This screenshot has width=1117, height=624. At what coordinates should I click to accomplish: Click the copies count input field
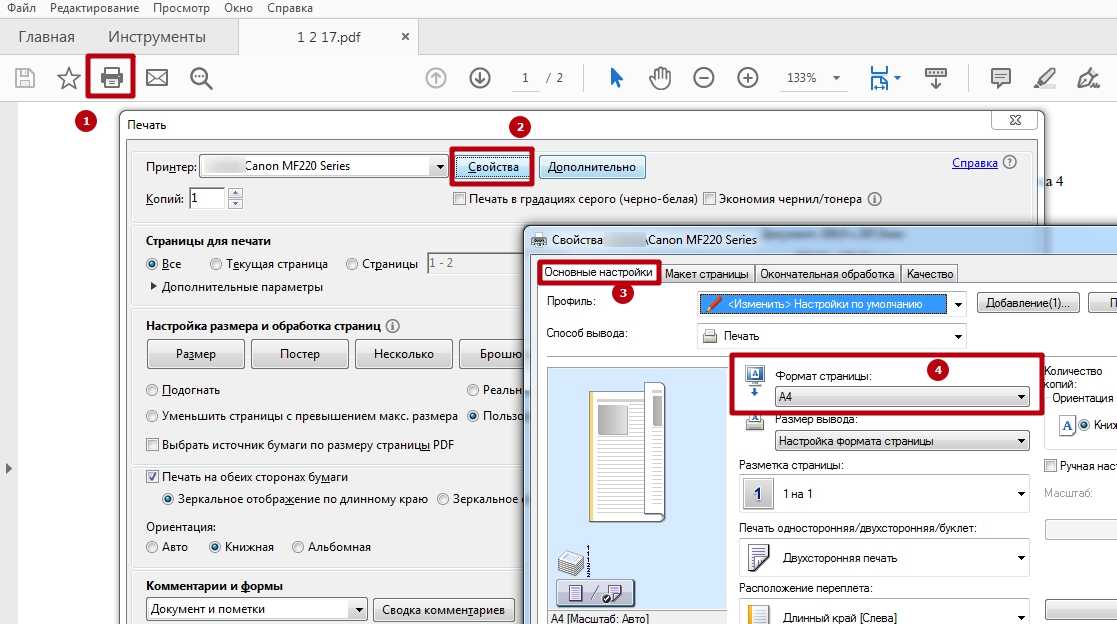point(207,198)
